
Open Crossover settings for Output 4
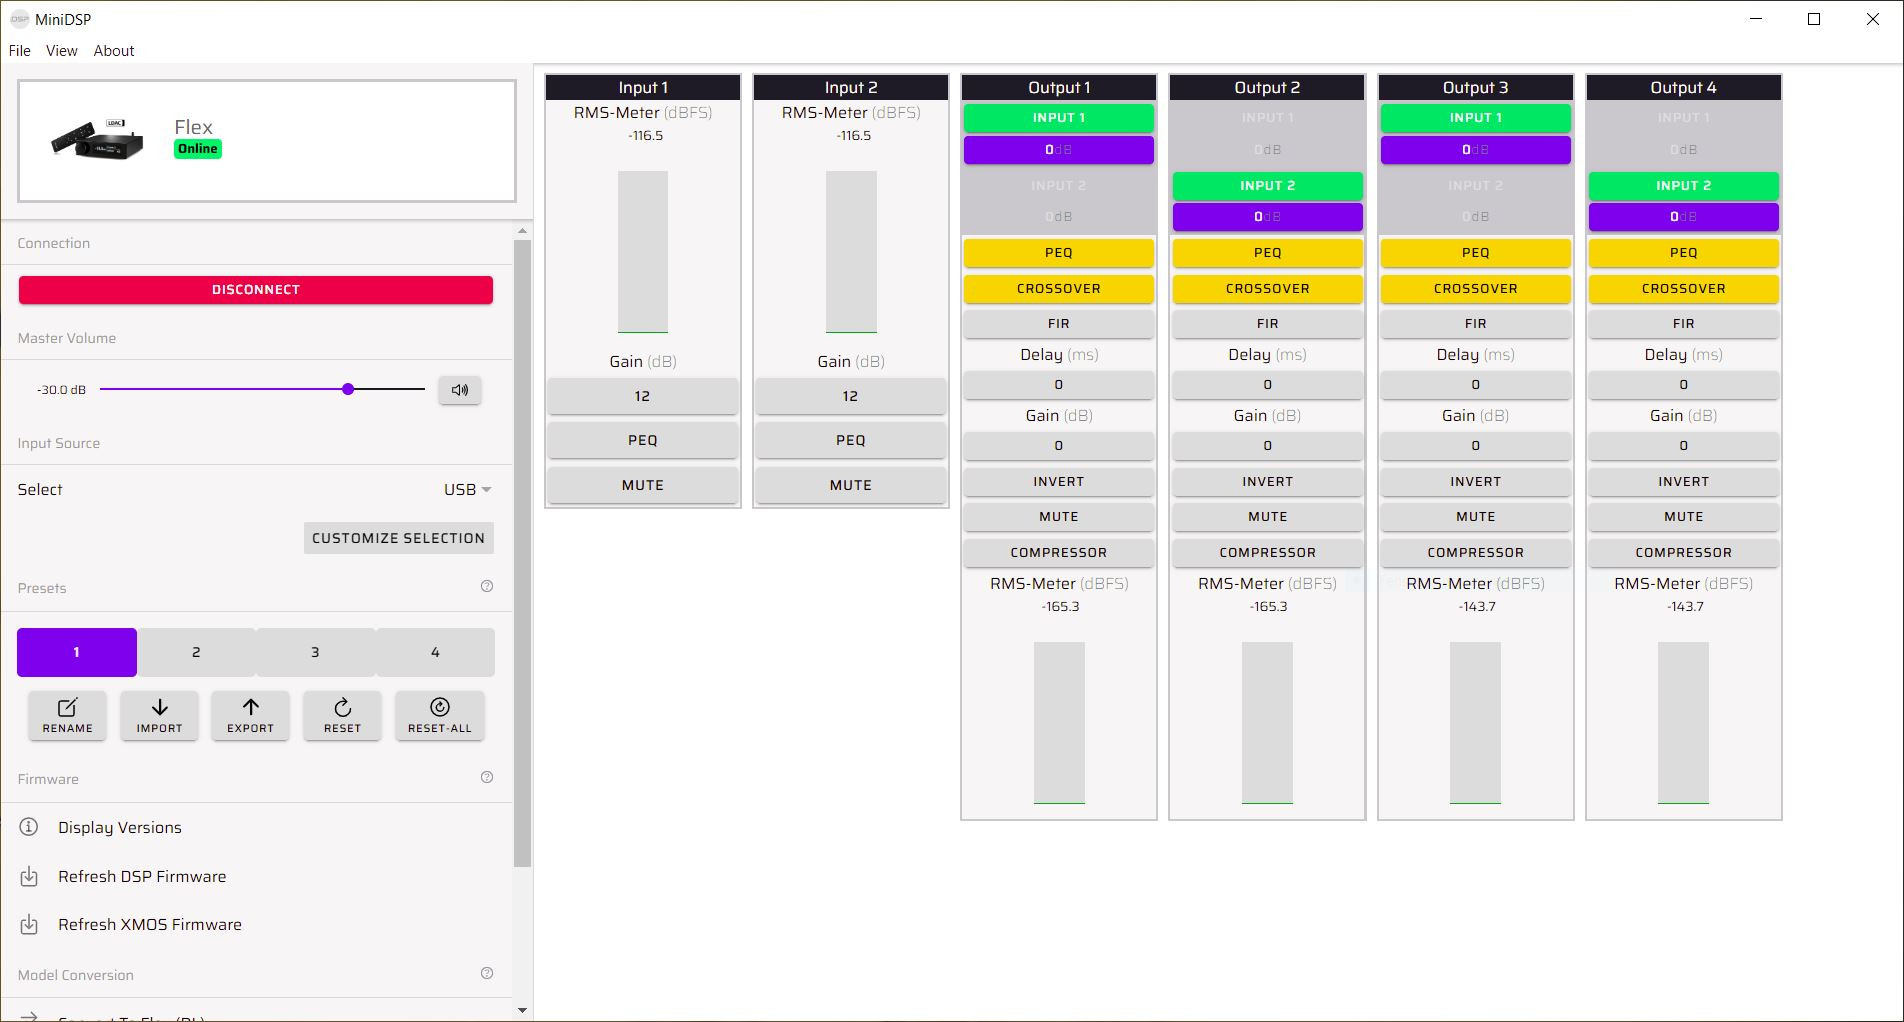pyautogui.click(x=1684, y=289)
